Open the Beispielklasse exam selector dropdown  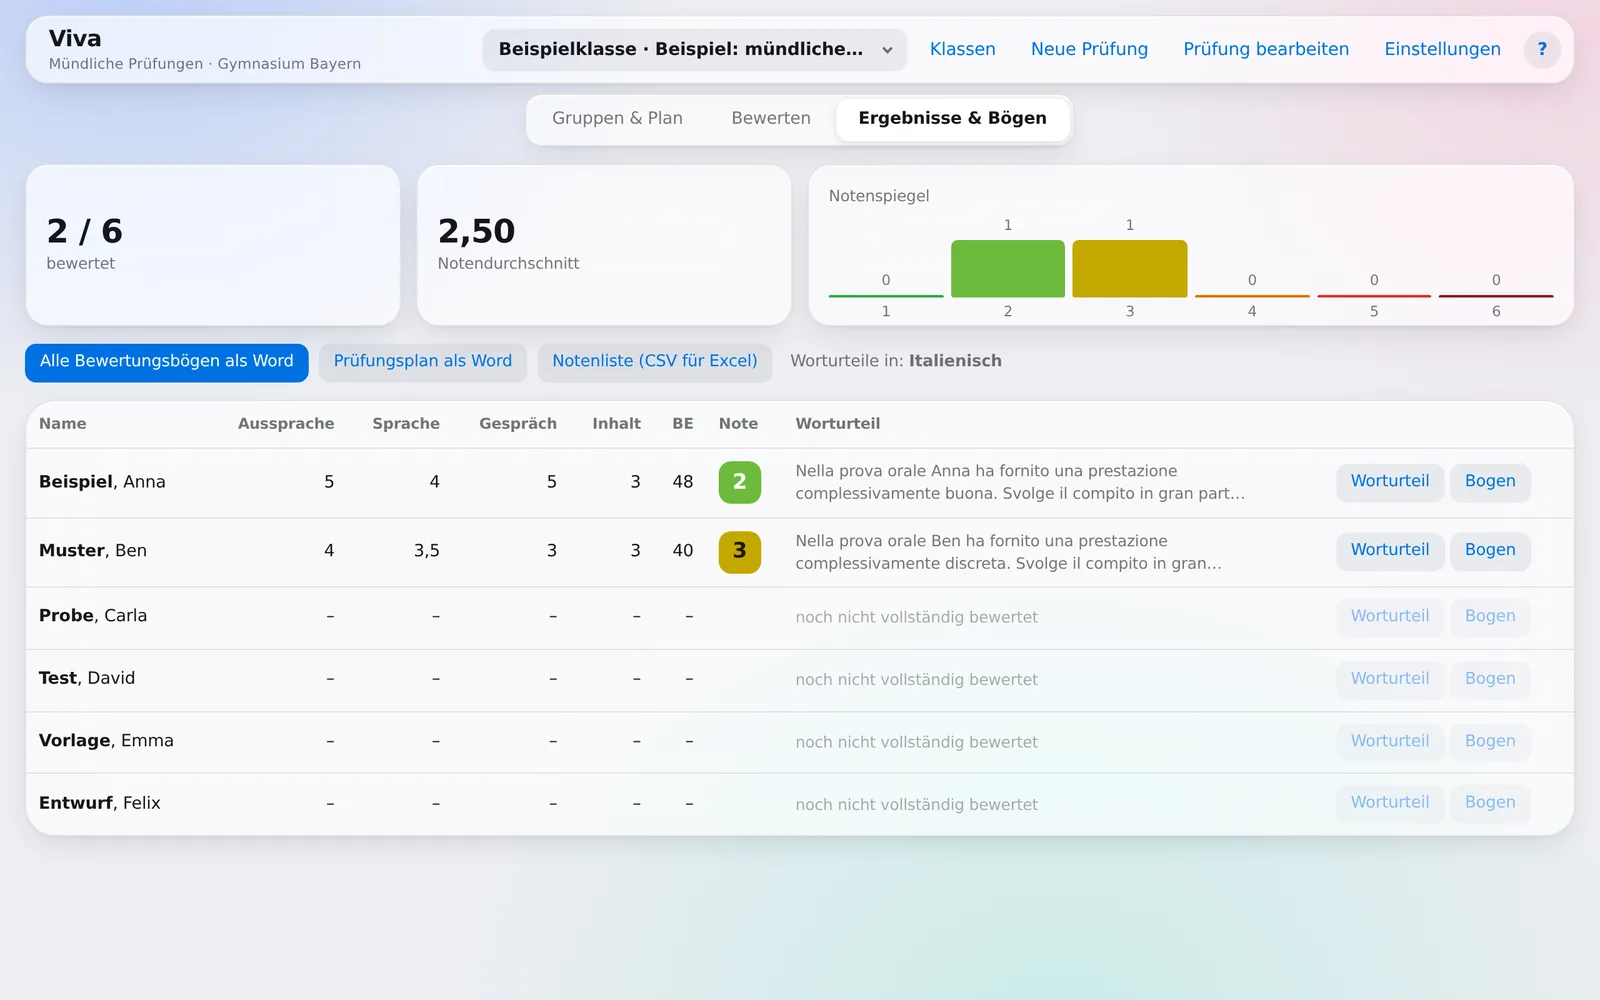694,49
